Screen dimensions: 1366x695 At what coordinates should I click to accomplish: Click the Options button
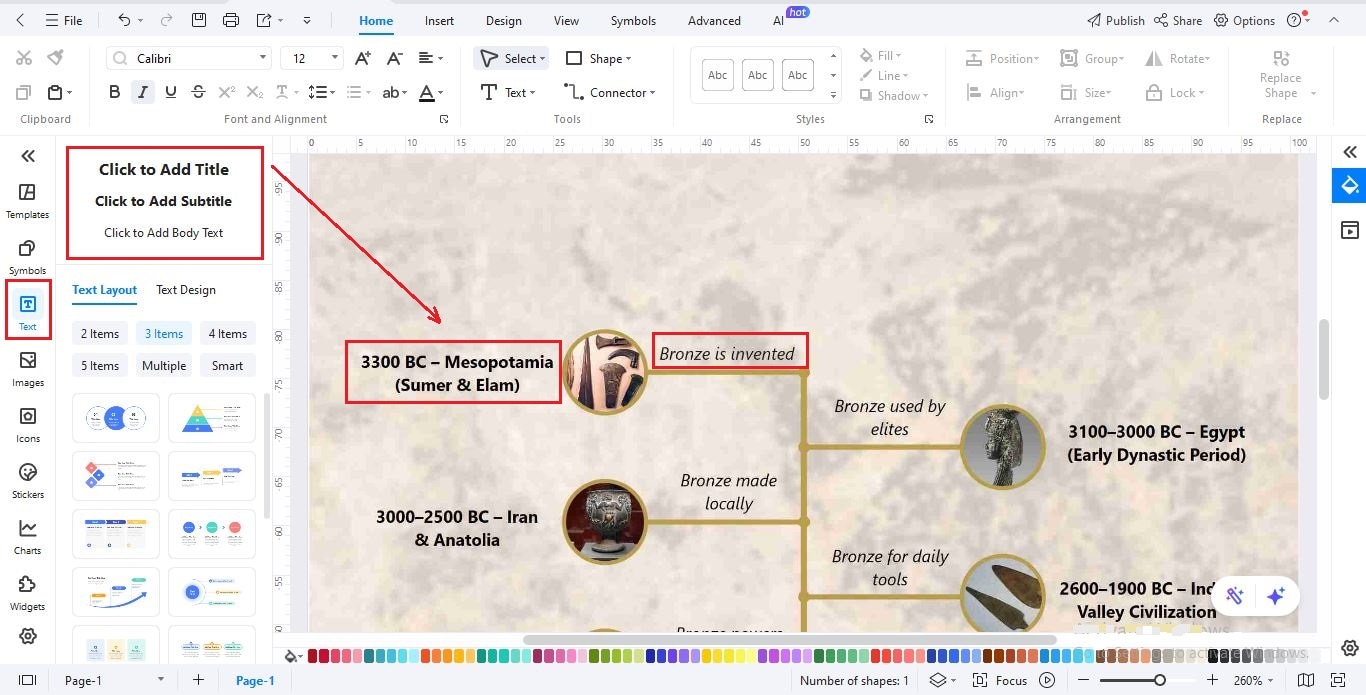click(1244, 20)
